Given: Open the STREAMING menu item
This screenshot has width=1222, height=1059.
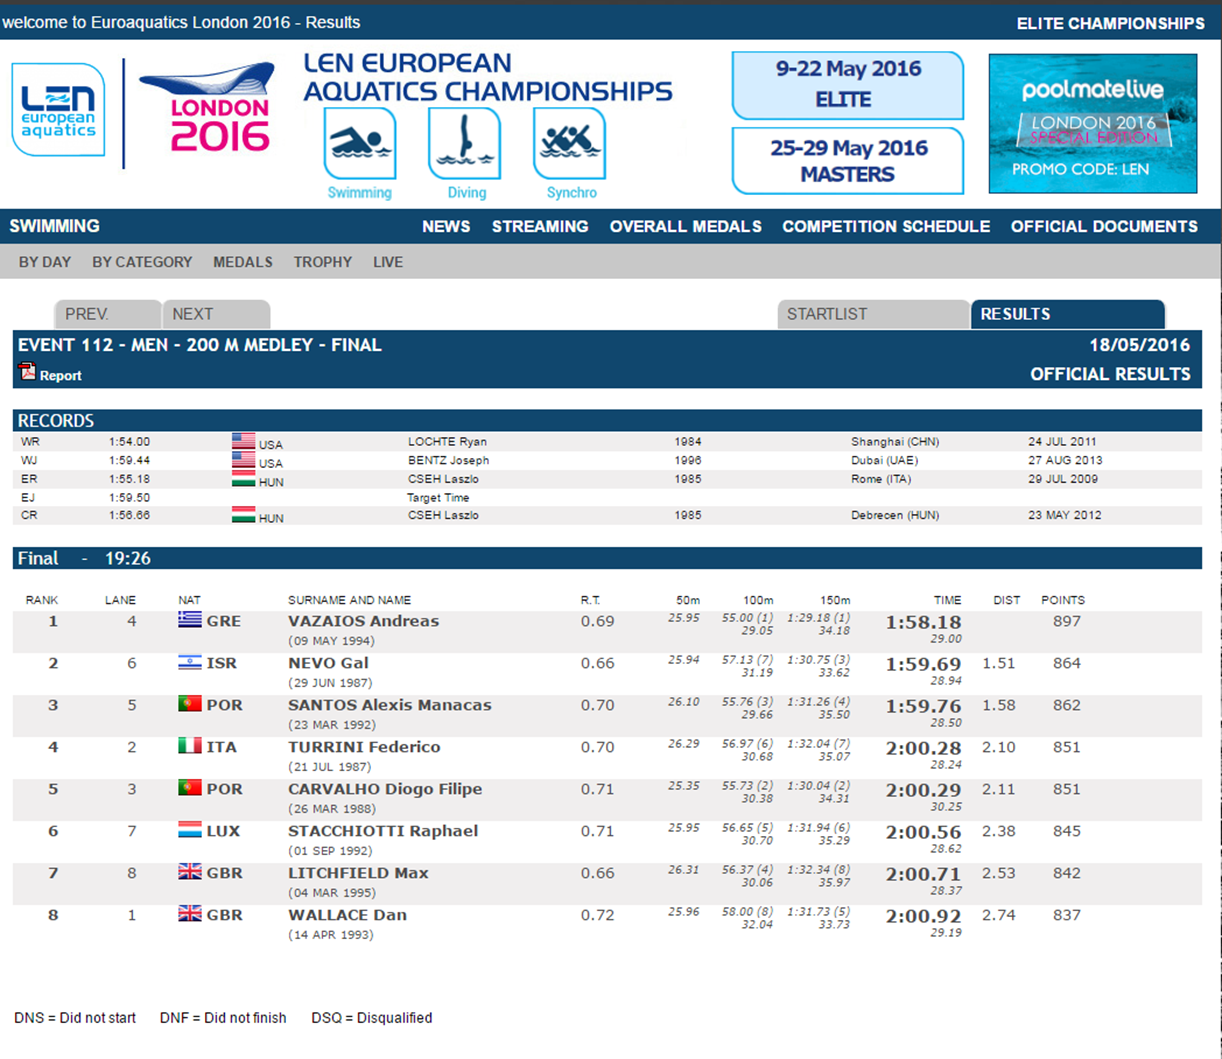Looking at the screenshot, I should coord(540,227).
